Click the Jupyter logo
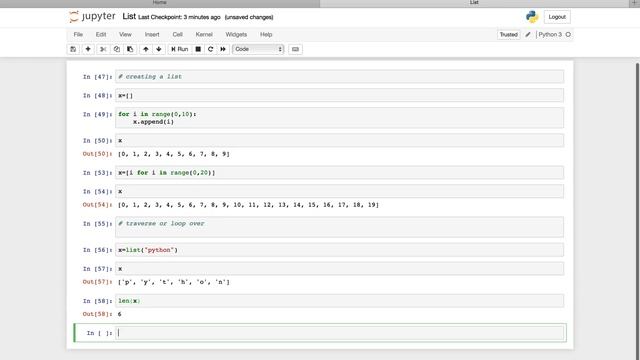 click(x=92, y=17)
